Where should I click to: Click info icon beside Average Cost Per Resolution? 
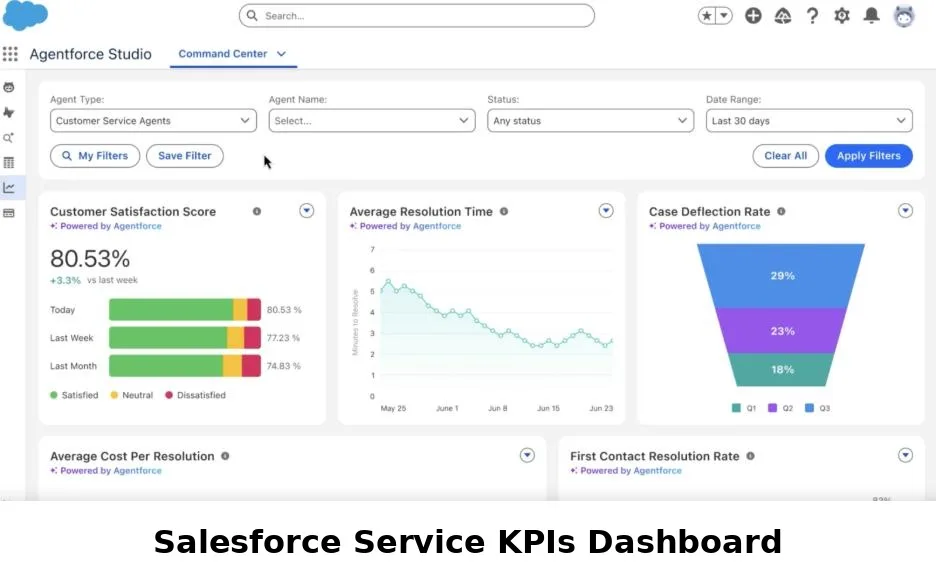(x=225, y=456)
